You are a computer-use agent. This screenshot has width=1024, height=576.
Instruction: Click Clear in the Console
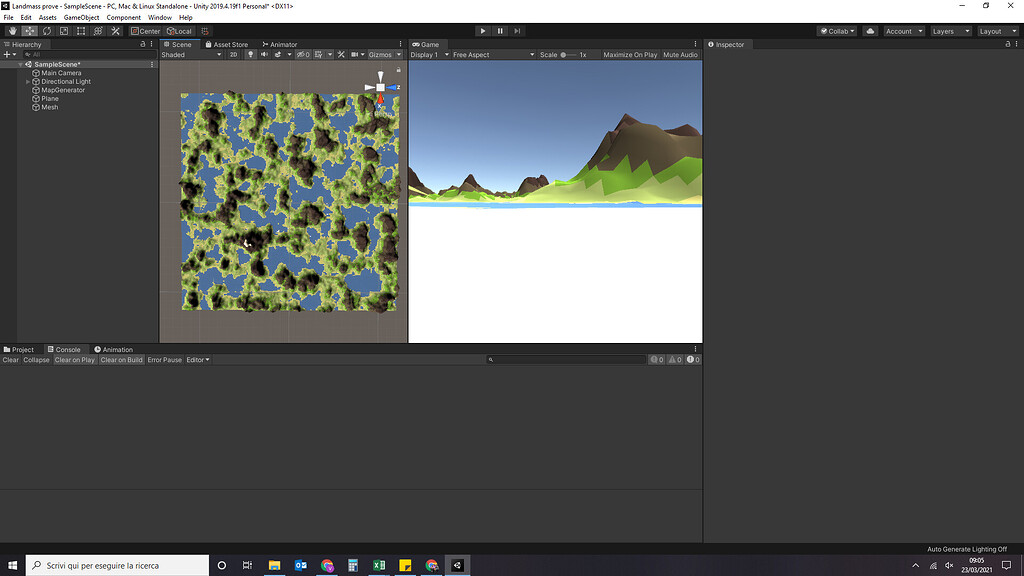(x=10, y=359)
